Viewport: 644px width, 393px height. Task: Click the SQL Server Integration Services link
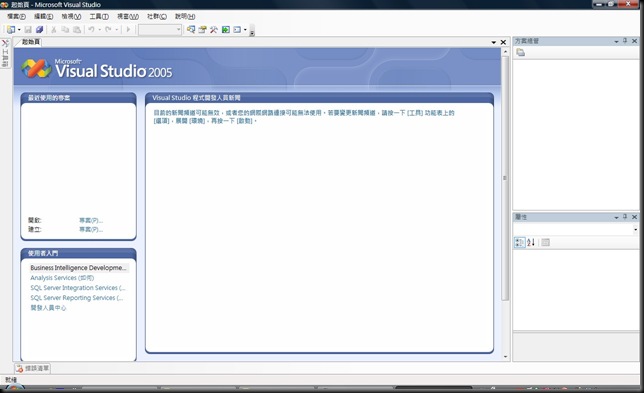click(78, 288)
